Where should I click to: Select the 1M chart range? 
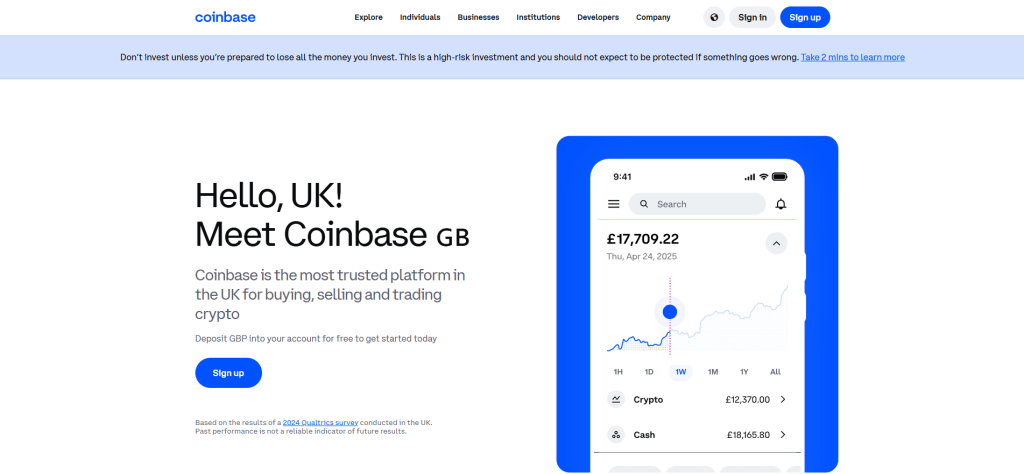click(712, 371)
